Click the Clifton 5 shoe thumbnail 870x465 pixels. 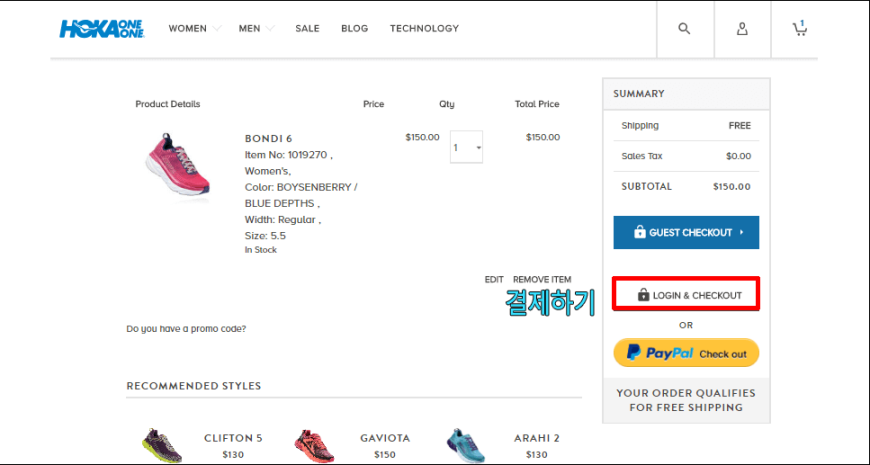(x=162, y=446)
